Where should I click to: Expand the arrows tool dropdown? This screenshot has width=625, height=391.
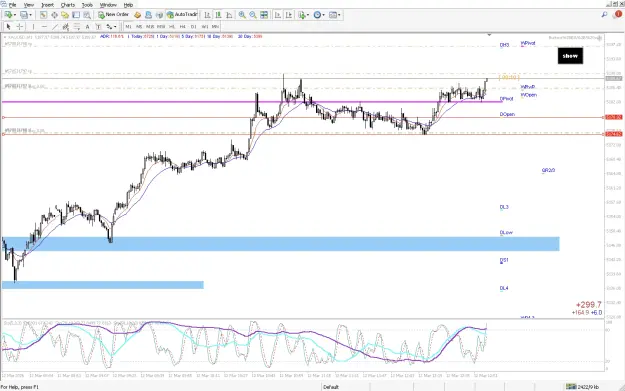coord(115,27)
